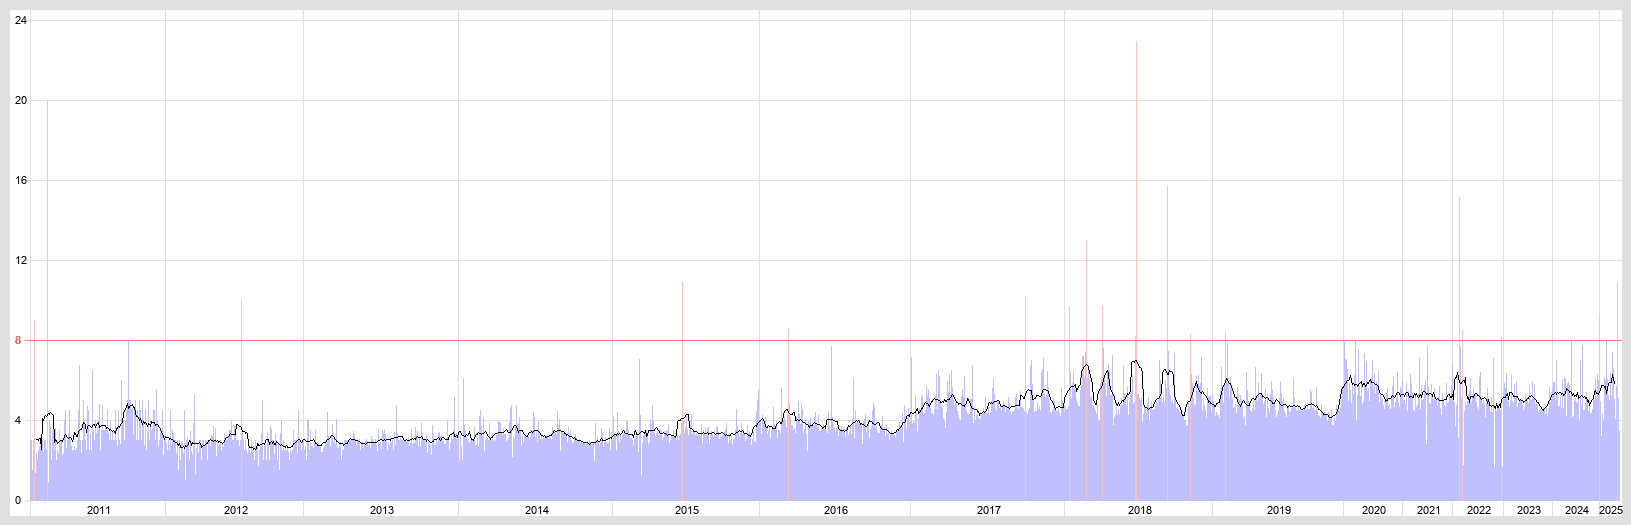Click the 2023 year label

pyautogui.click(x=1528, y=510)
